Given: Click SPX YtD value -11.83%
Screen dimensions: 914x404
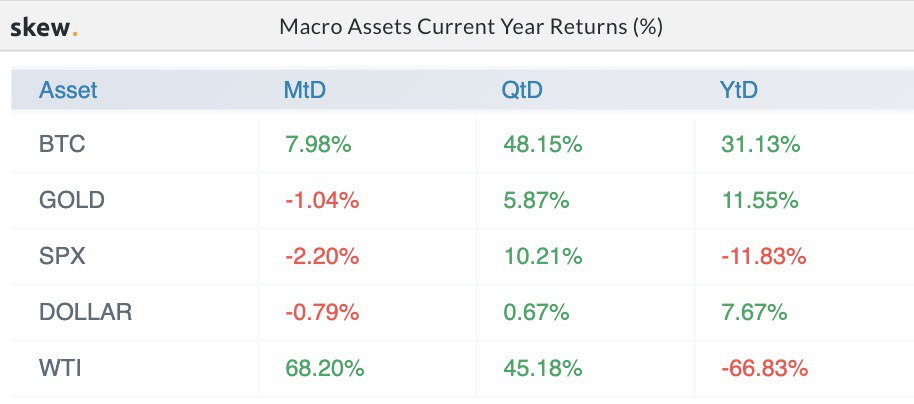Looking at the screenshot, I should click(x=763, y=256).
